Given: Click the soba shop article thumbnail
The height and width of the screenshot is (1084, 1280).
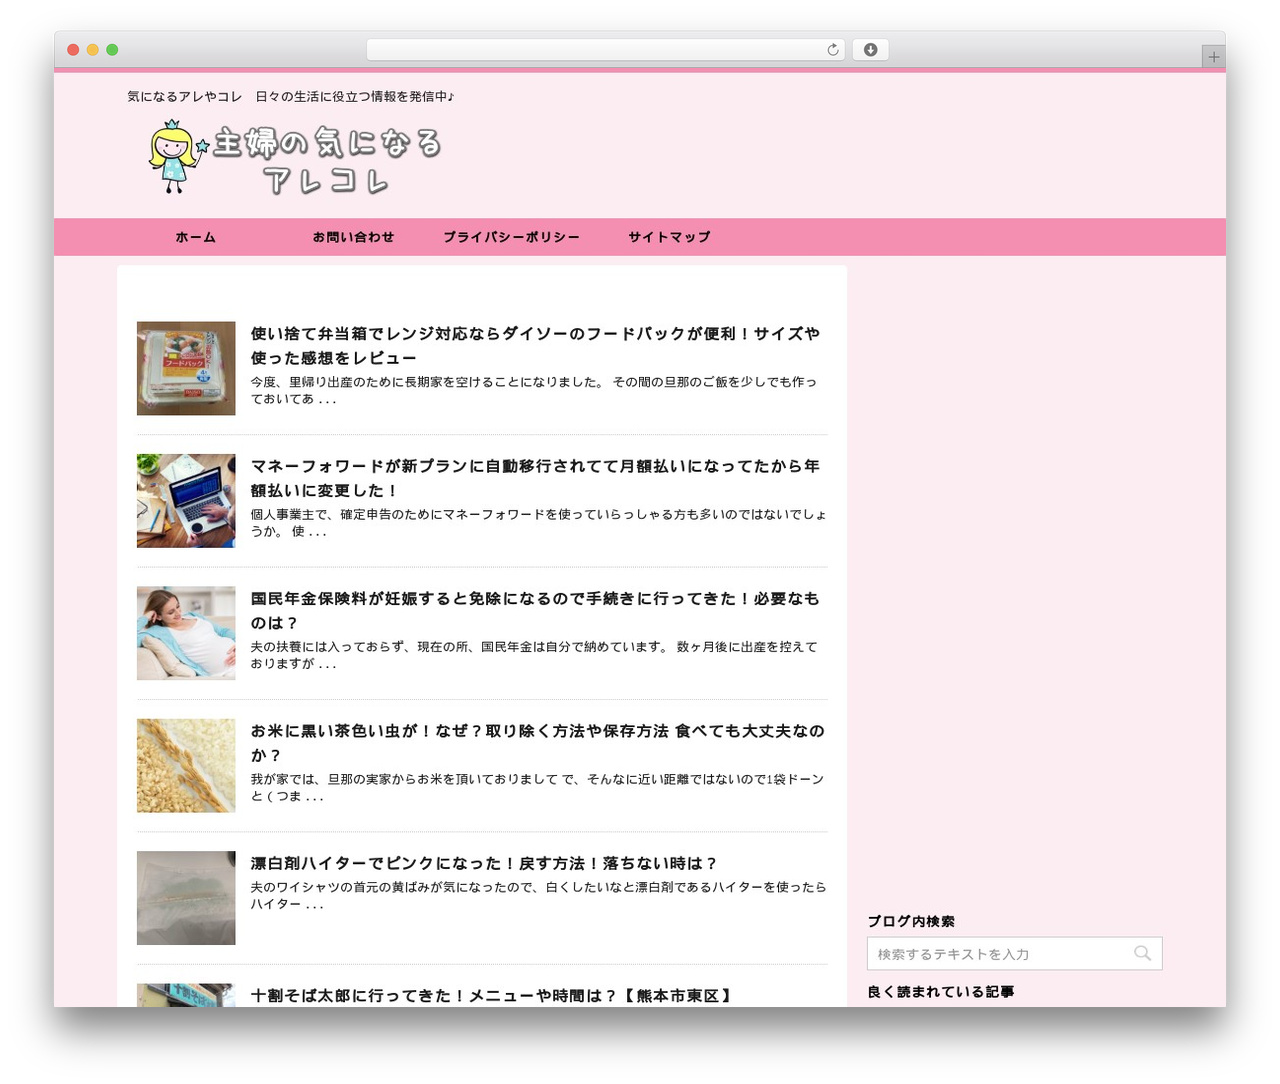Looking at the screenshot, I should tap(186, 995).
